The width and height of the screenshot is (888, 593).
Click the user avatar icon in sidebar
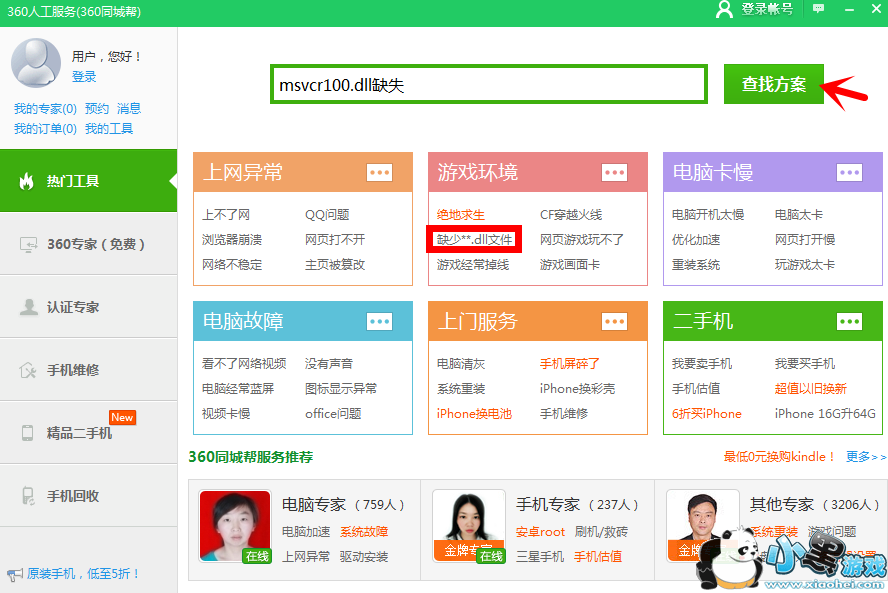[x=36, y=63]
